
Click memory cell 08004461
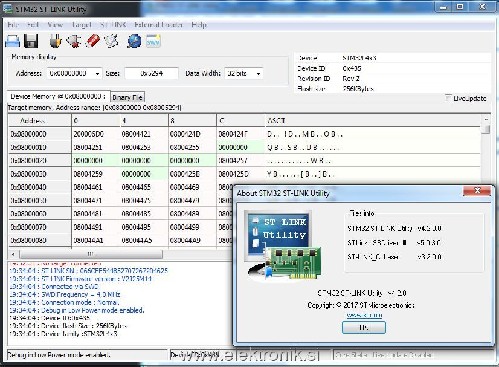[x=96, y=187]
